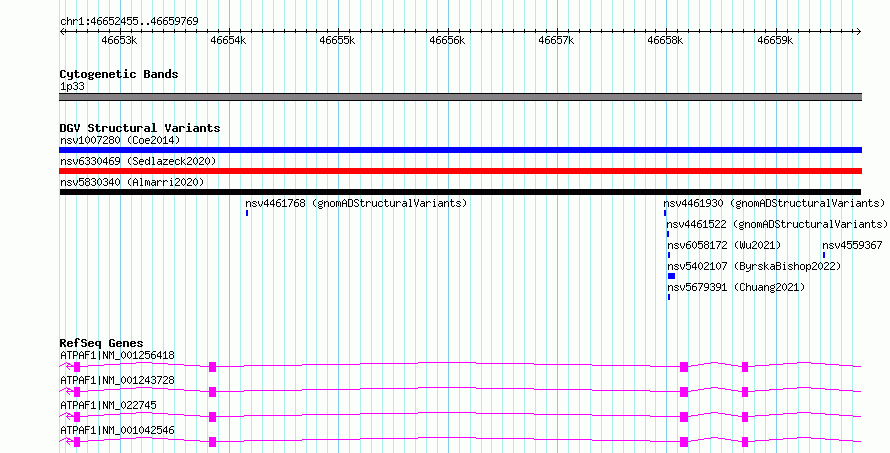Click the small blue nsv4461930 variant mark
The width and height of the screenshot is (890, 453).
pyautogui.click(x=665, y=213)
